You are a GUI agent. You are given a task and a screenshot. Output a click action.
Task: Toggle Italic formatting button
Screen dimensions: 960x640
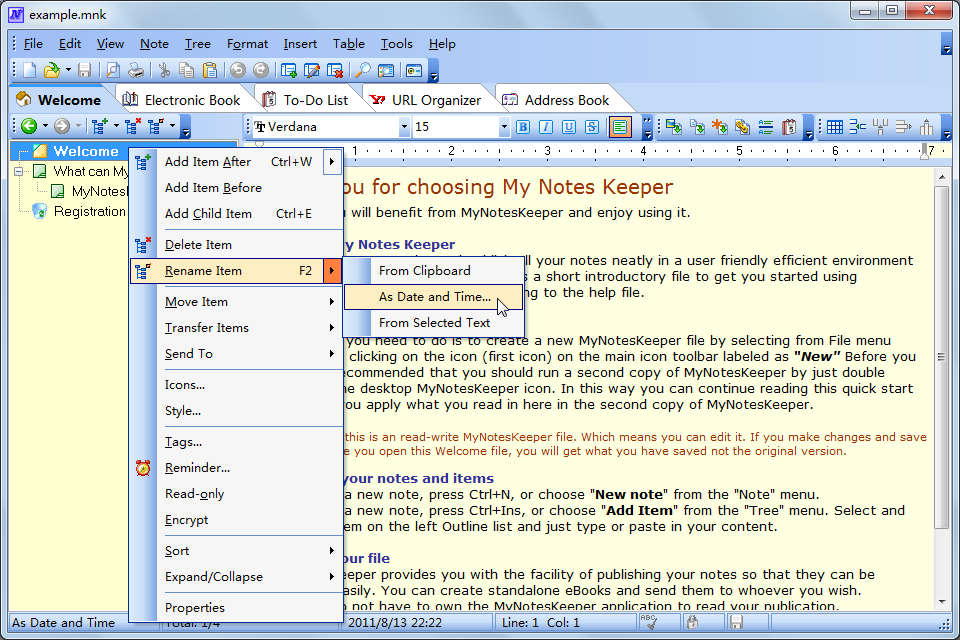[546, 127]
